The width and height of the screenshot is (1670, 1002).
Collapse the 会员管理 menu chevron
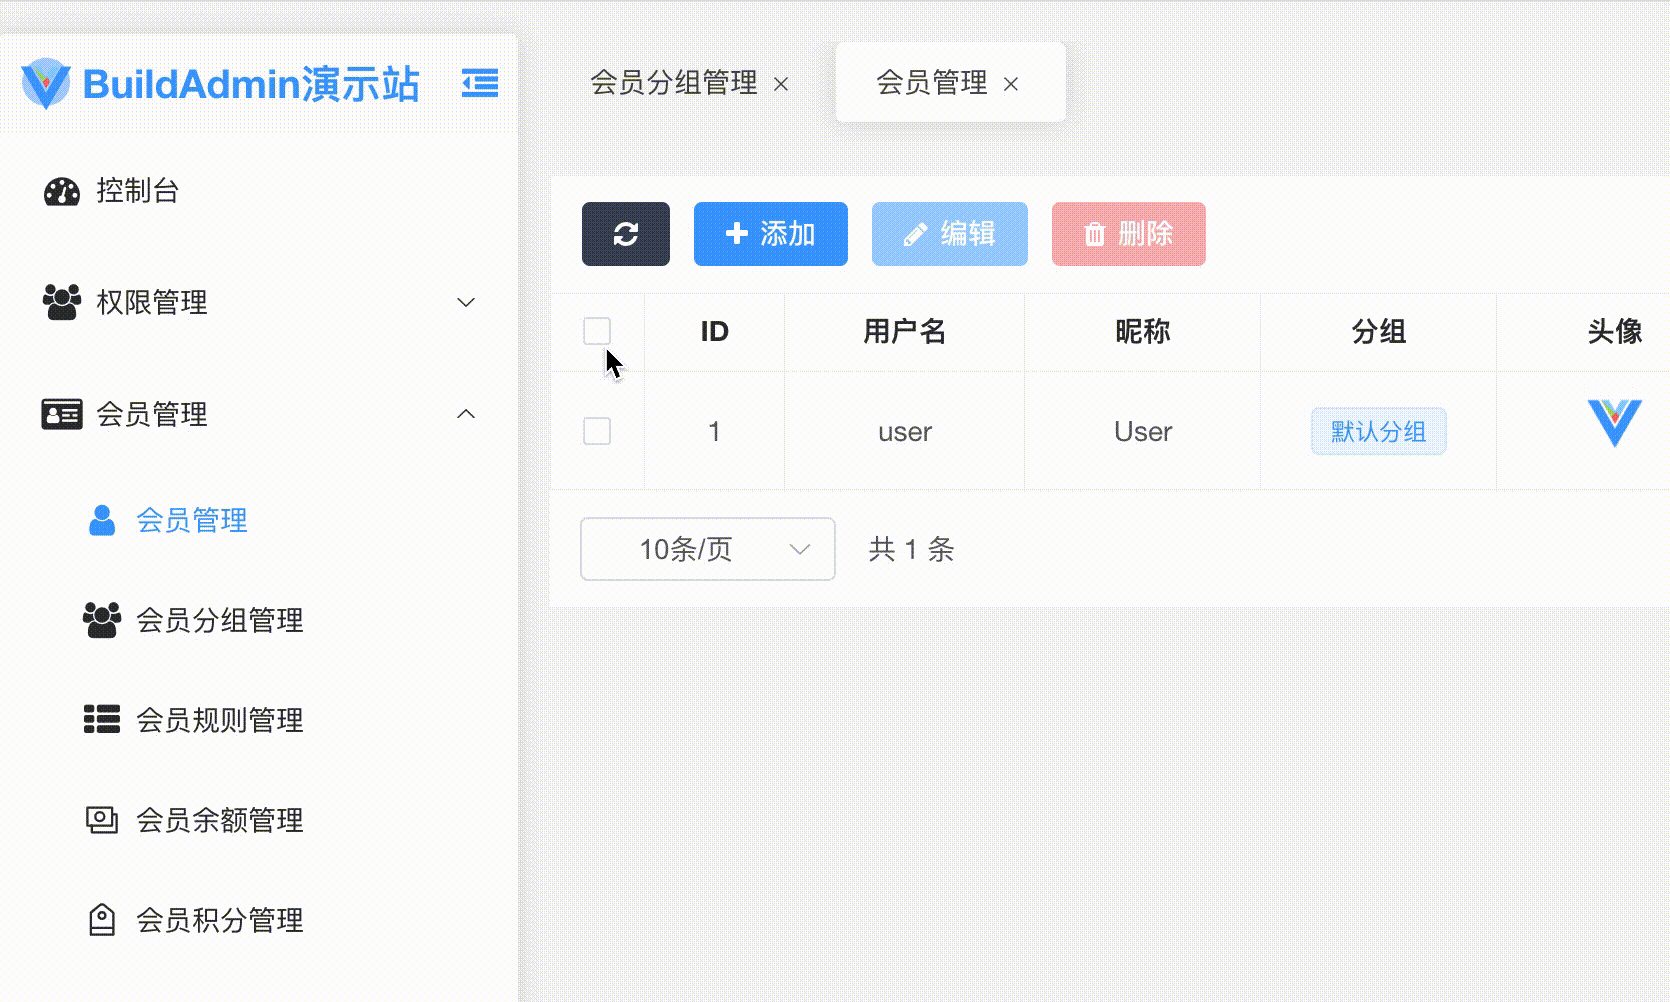466,414
